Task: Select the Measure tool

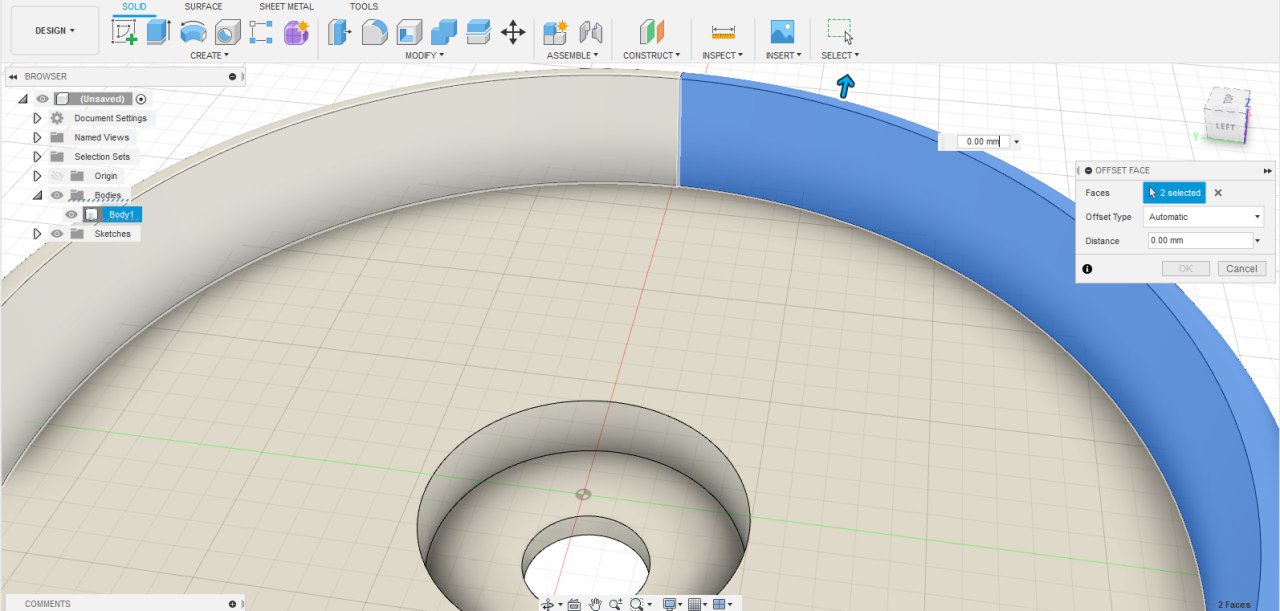Action: tap(723, 32)
